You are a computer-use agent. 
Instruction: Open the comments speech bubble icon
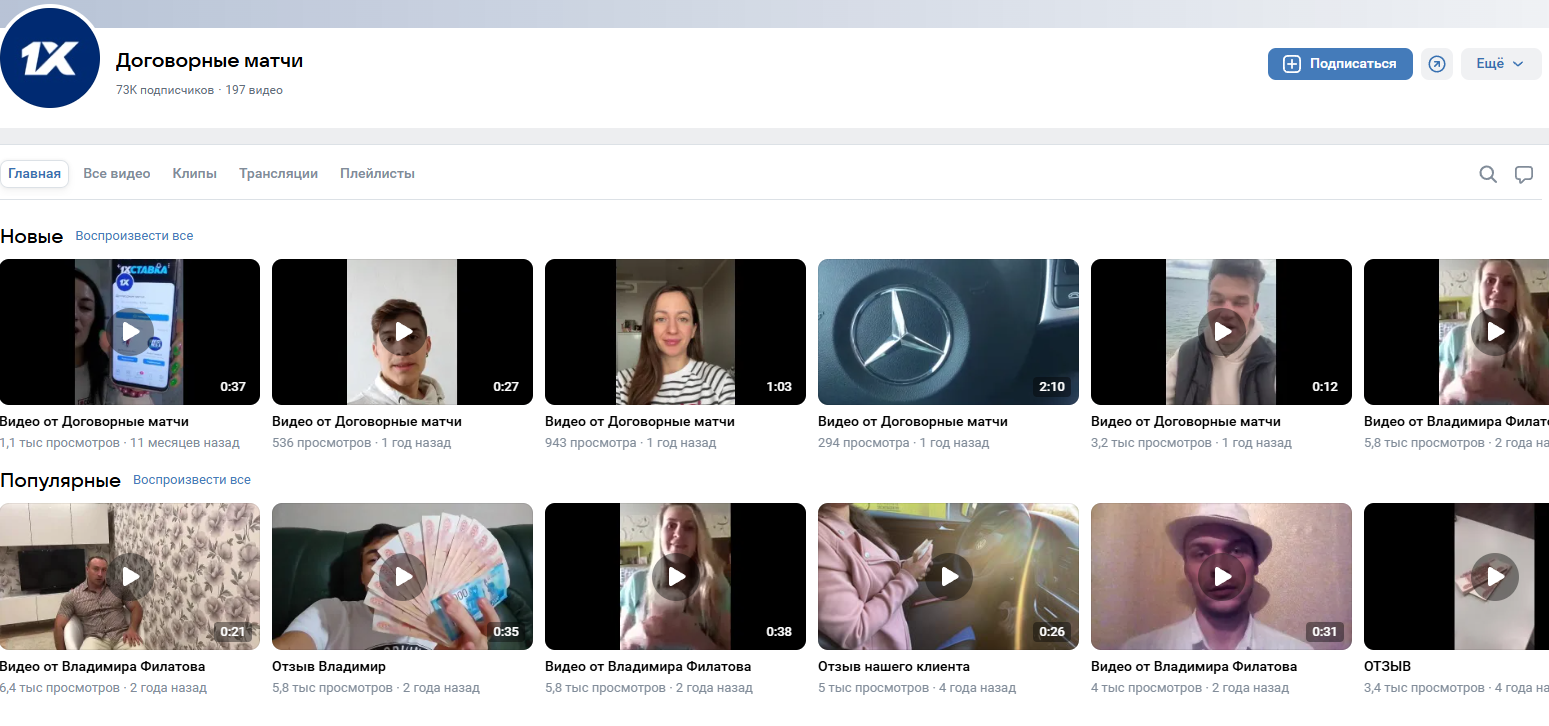coord(1523,174)
